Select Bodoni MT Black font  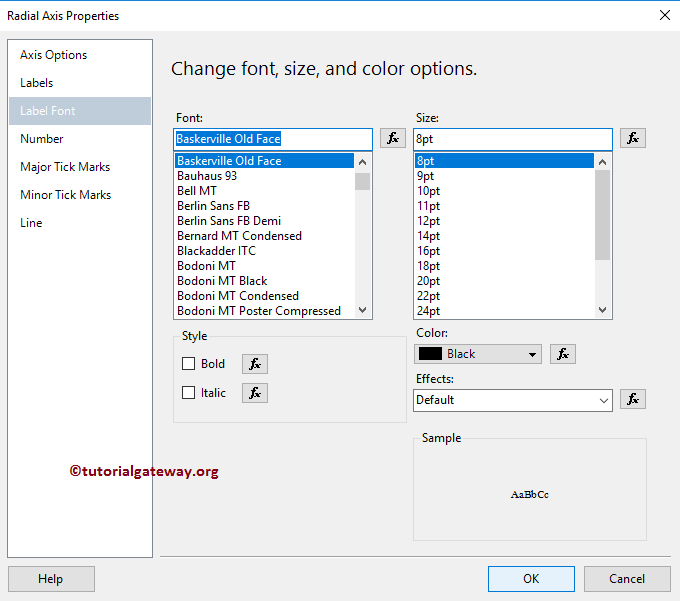tap(265, 281)
